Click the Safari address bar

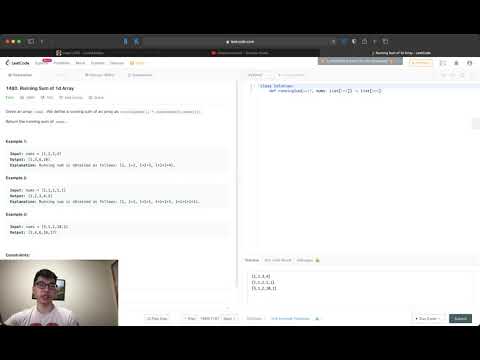[240, 42]
